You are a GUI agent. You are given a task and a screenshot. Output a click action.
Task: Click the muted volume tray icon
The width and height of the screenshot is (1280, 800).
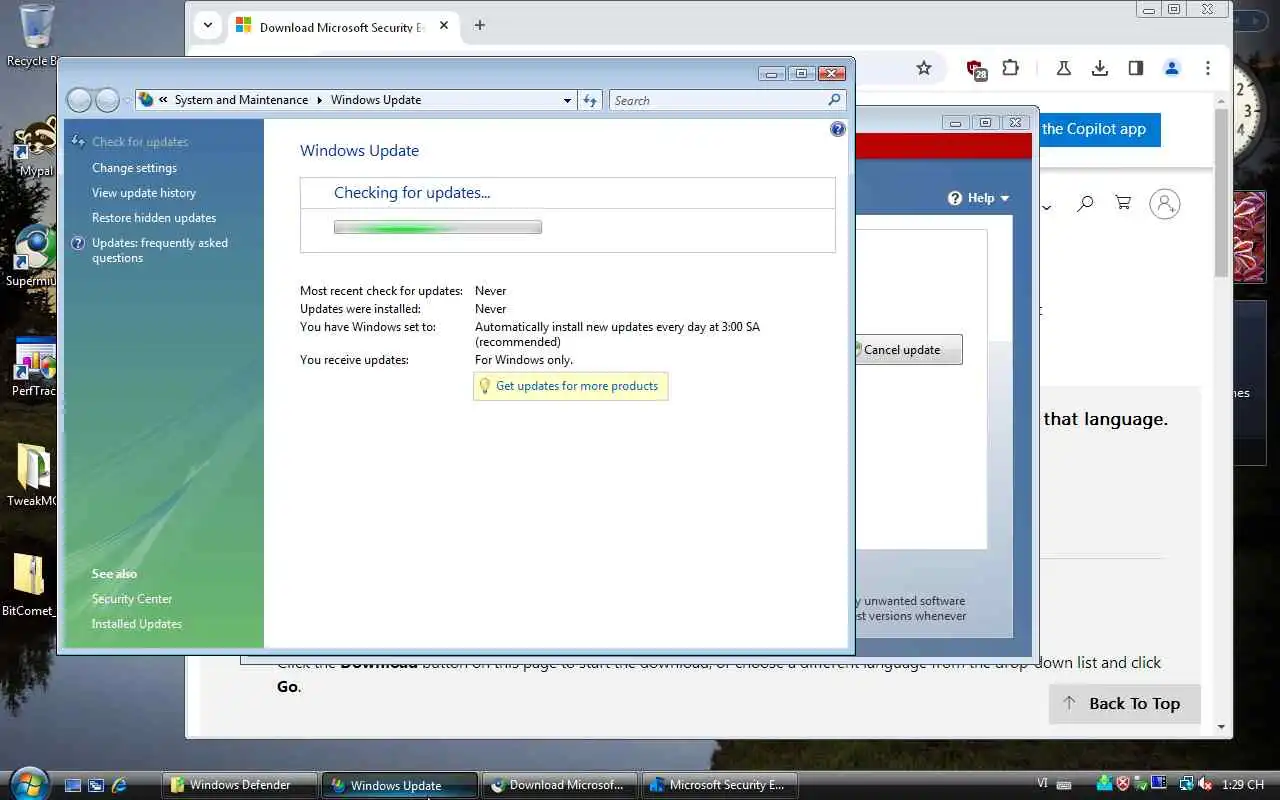(1206, 785)
